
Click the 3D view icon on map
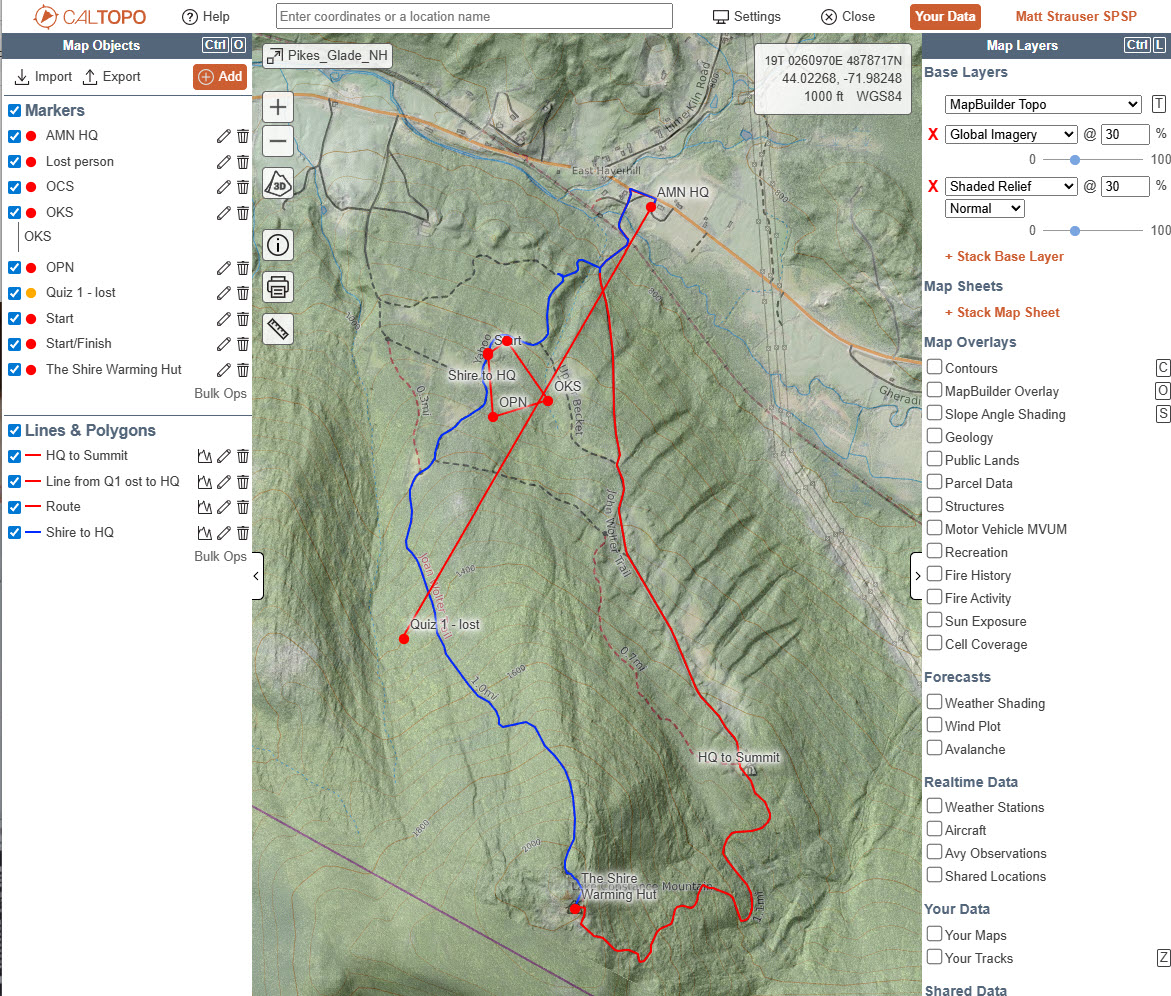click(278, 185)
